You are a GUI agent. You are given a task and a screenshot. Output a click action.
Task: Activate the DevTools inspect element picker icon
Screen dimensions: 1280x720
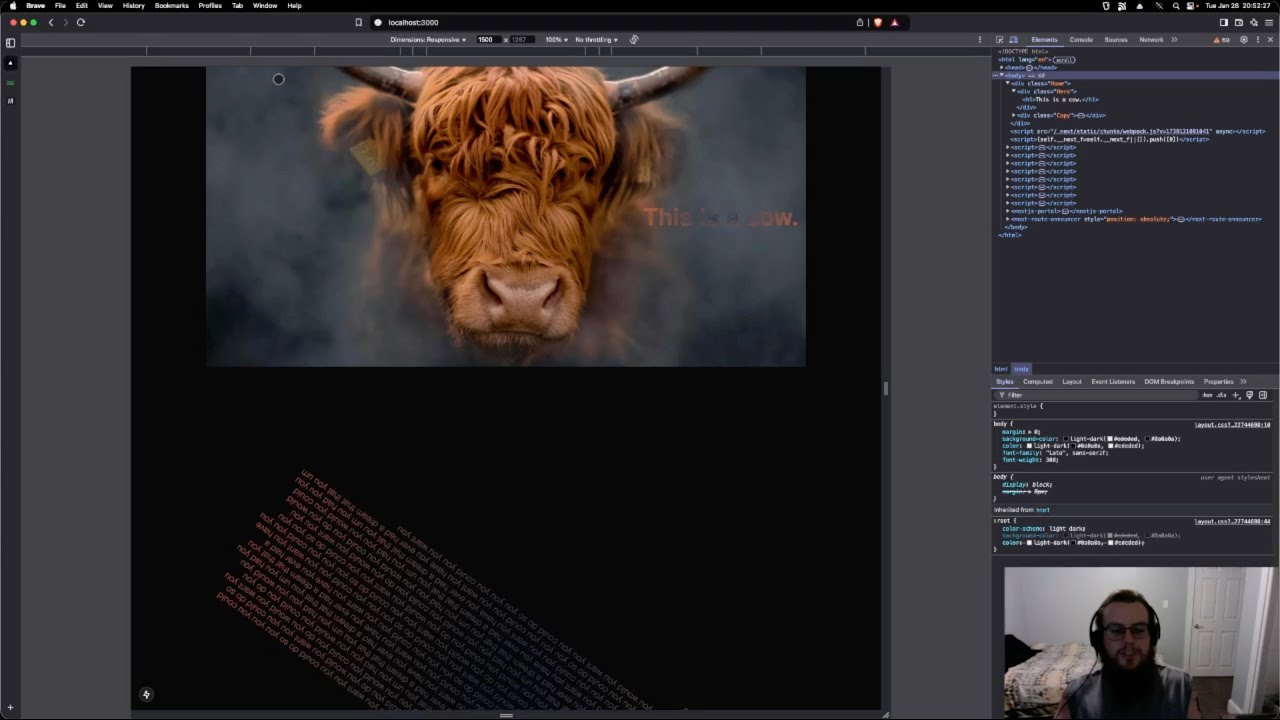999,39
